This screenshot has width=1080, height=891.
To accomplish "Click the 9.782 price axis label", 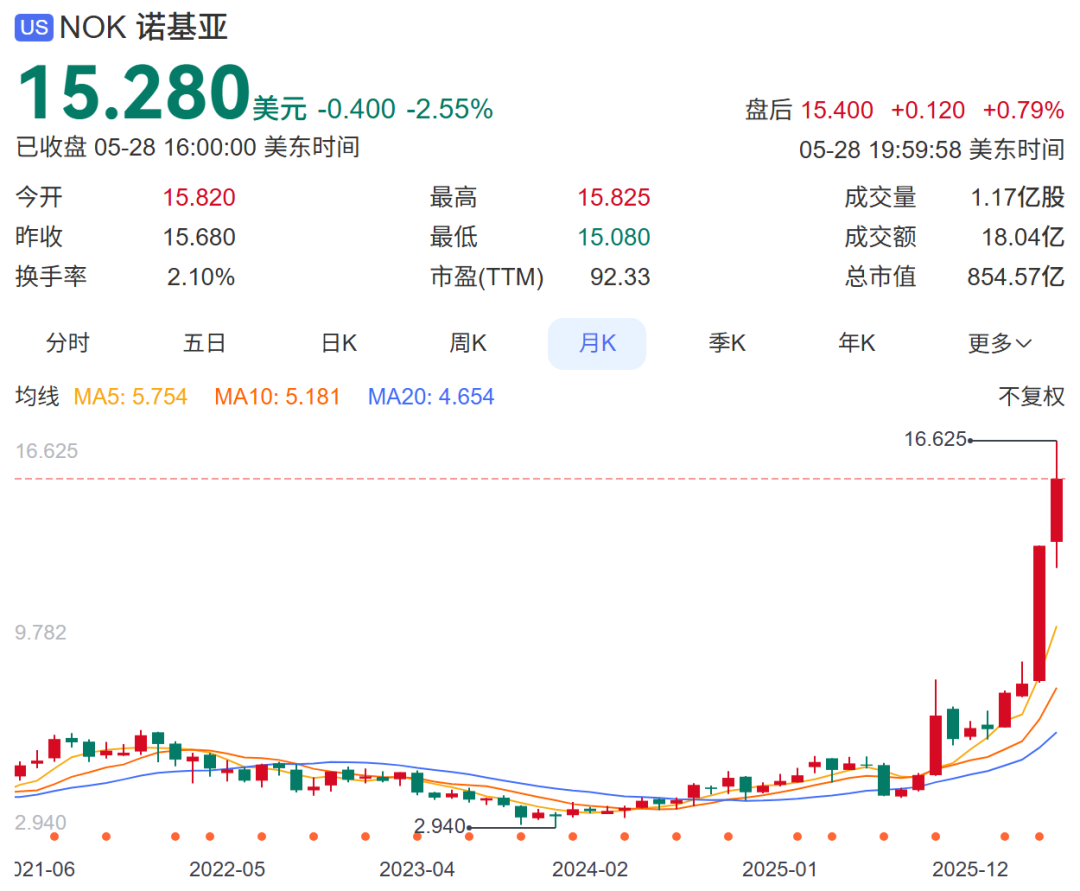I will coord(41,632).
